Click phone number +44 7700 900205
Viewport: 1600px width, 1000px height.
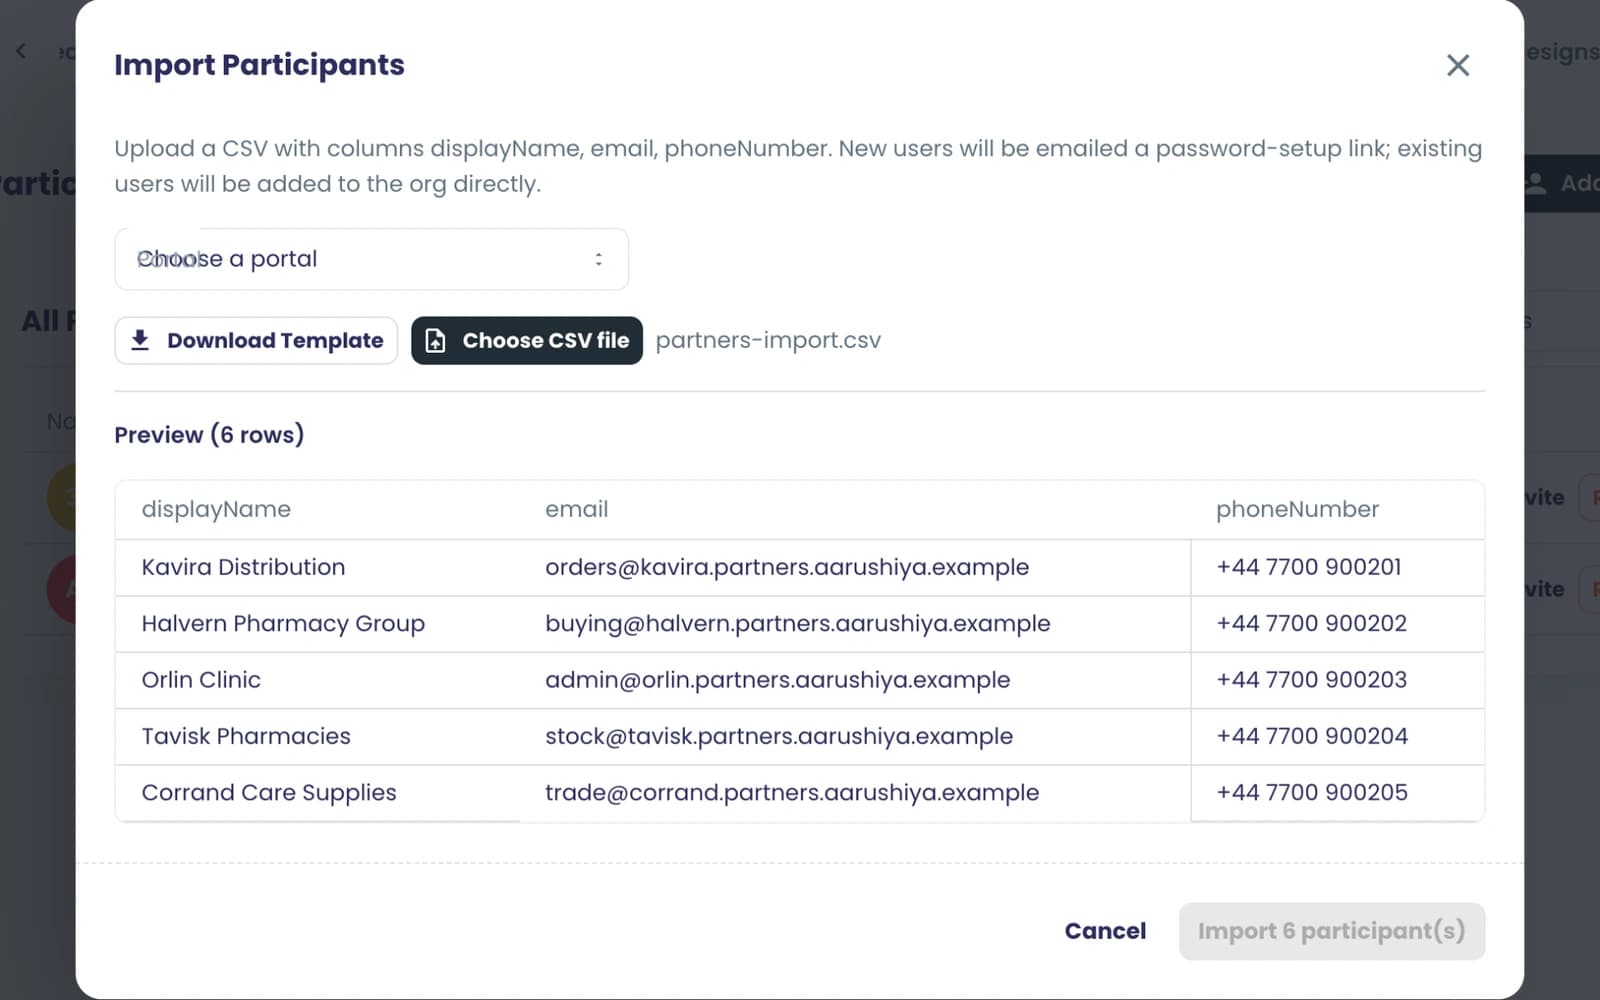pos(1312,793)
